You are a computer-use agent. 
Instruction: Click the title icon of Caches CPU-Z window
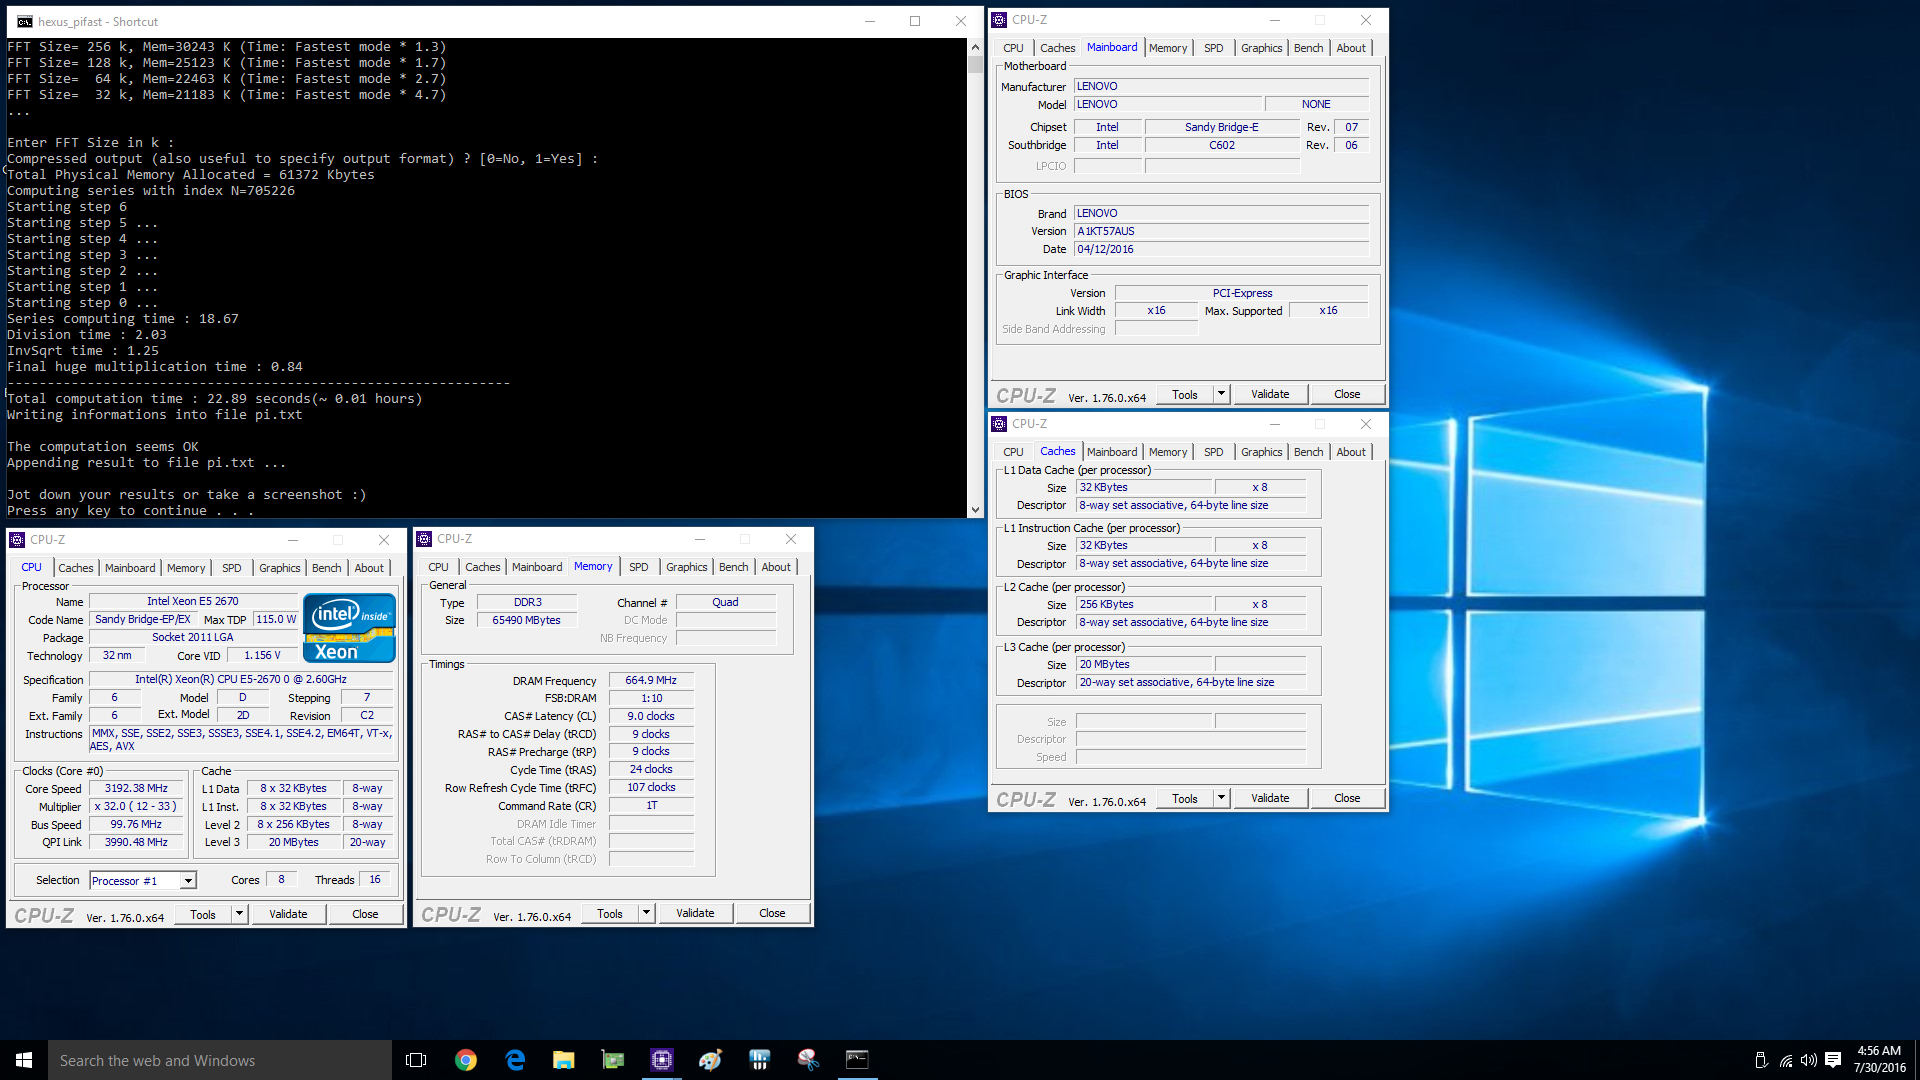(x=999, y=424)
